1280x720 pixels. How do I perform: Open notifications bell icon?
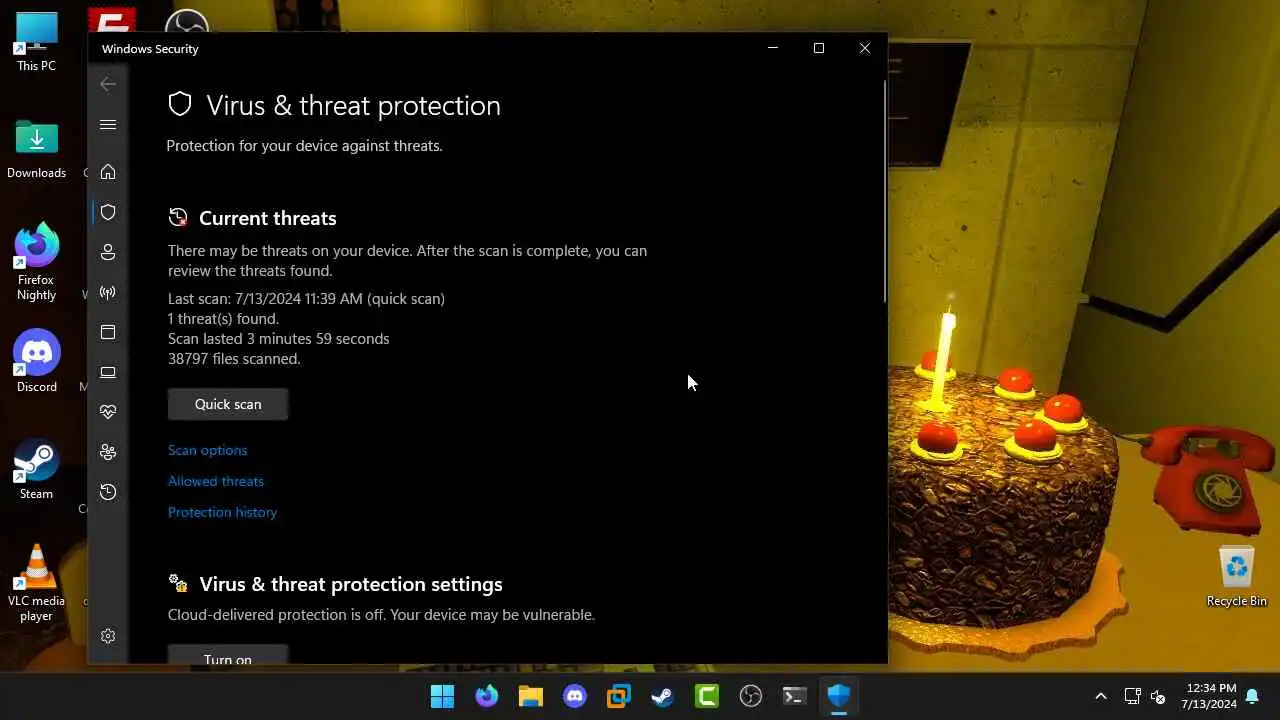pos(1252,696)
